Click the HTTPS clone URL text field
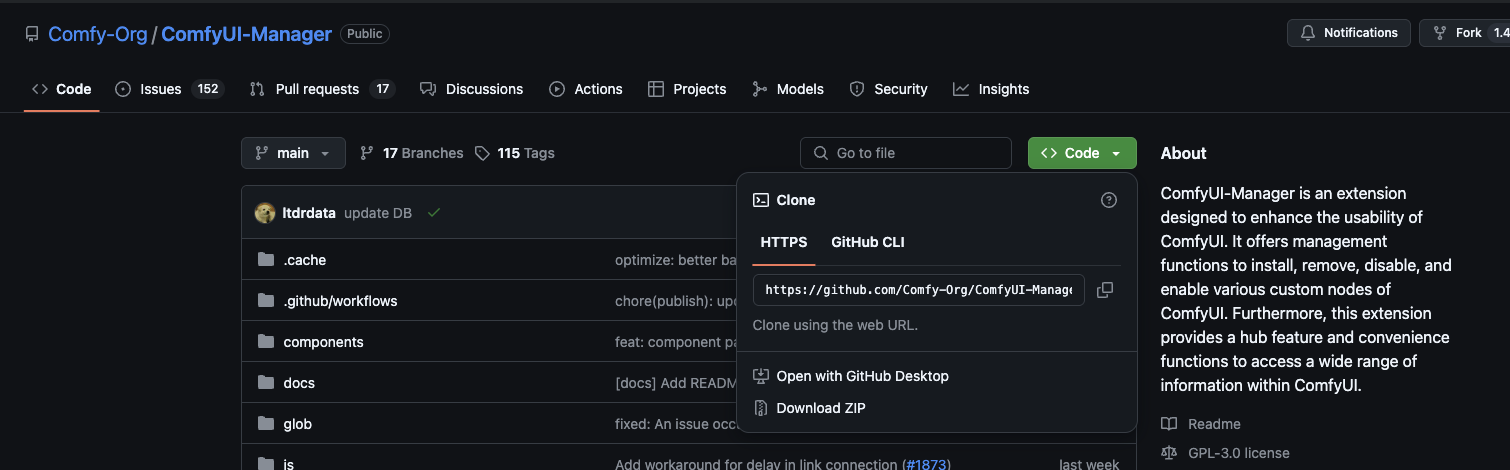Image resolution: width=1510 pixels, height=470 pixels. [919, 290]
